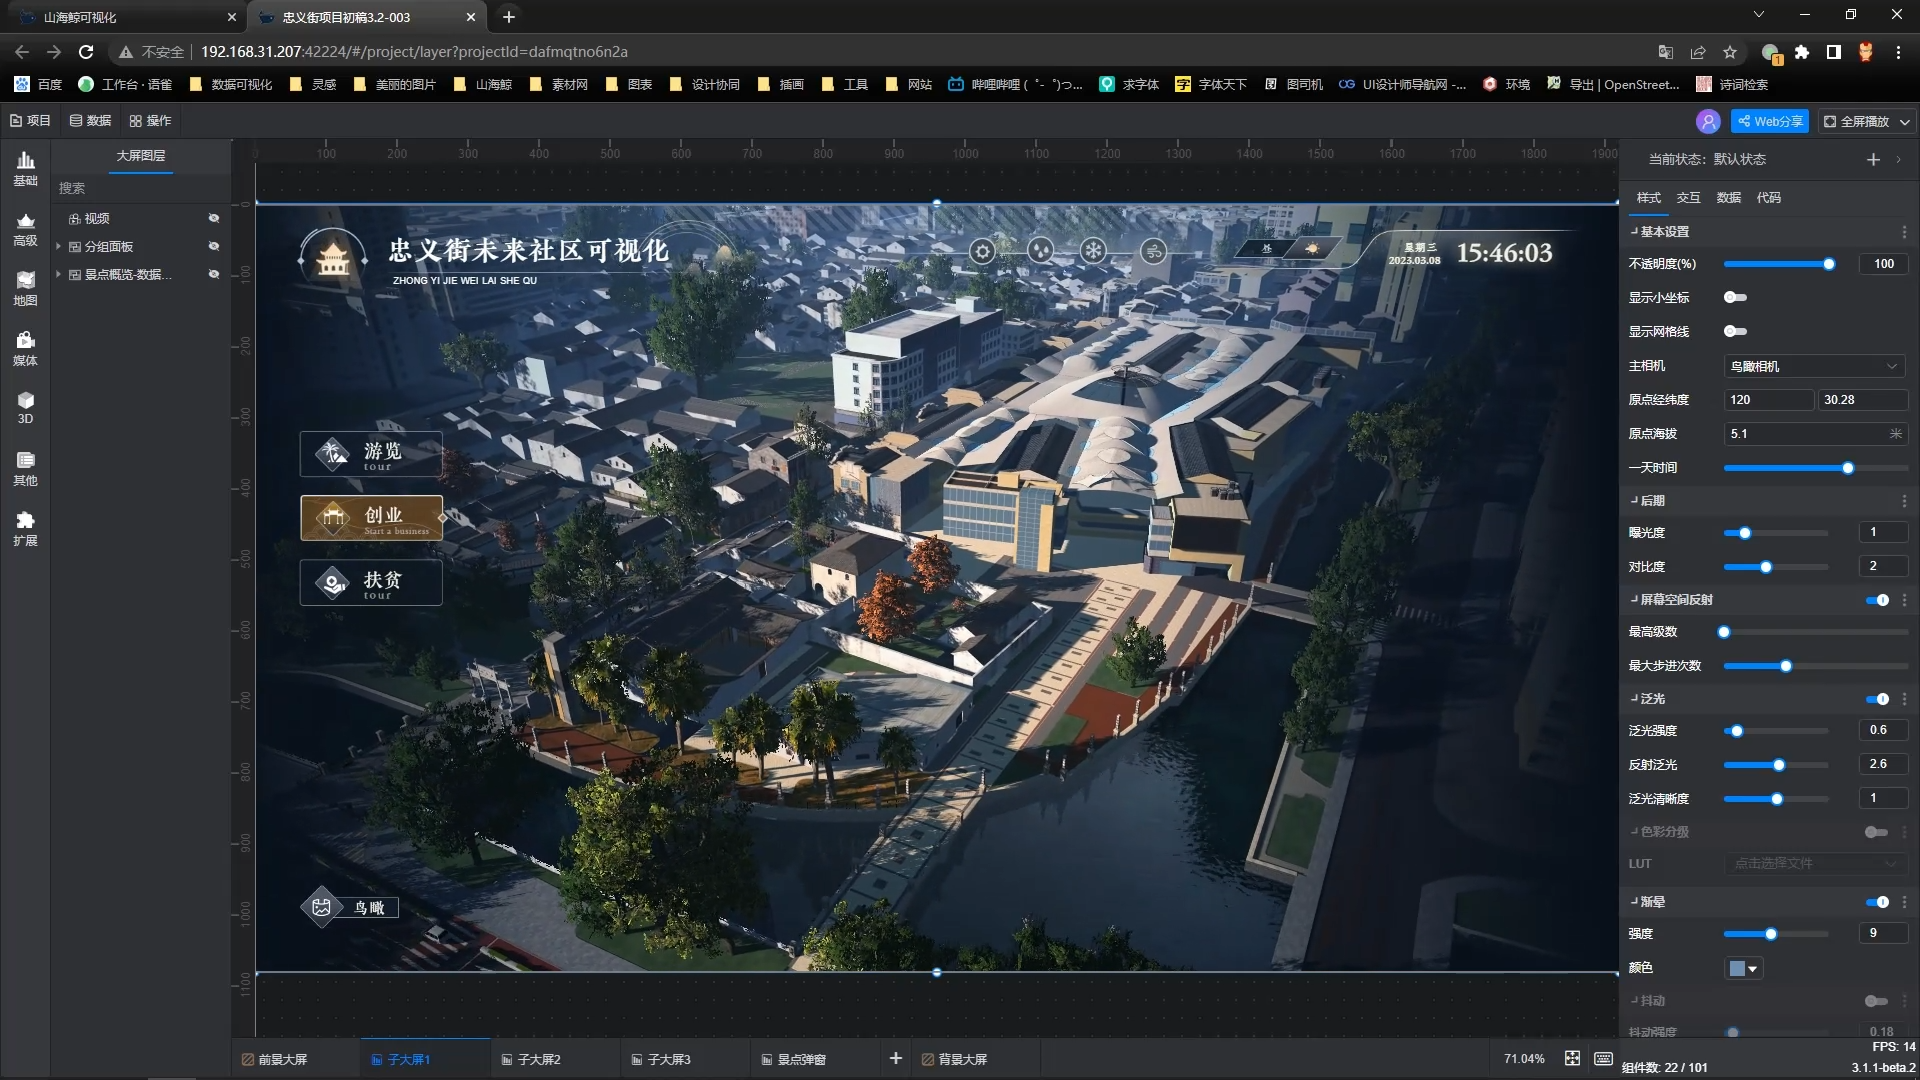
Task: Expand the 分组面板 layer tree item
Action: click(59, 246)
